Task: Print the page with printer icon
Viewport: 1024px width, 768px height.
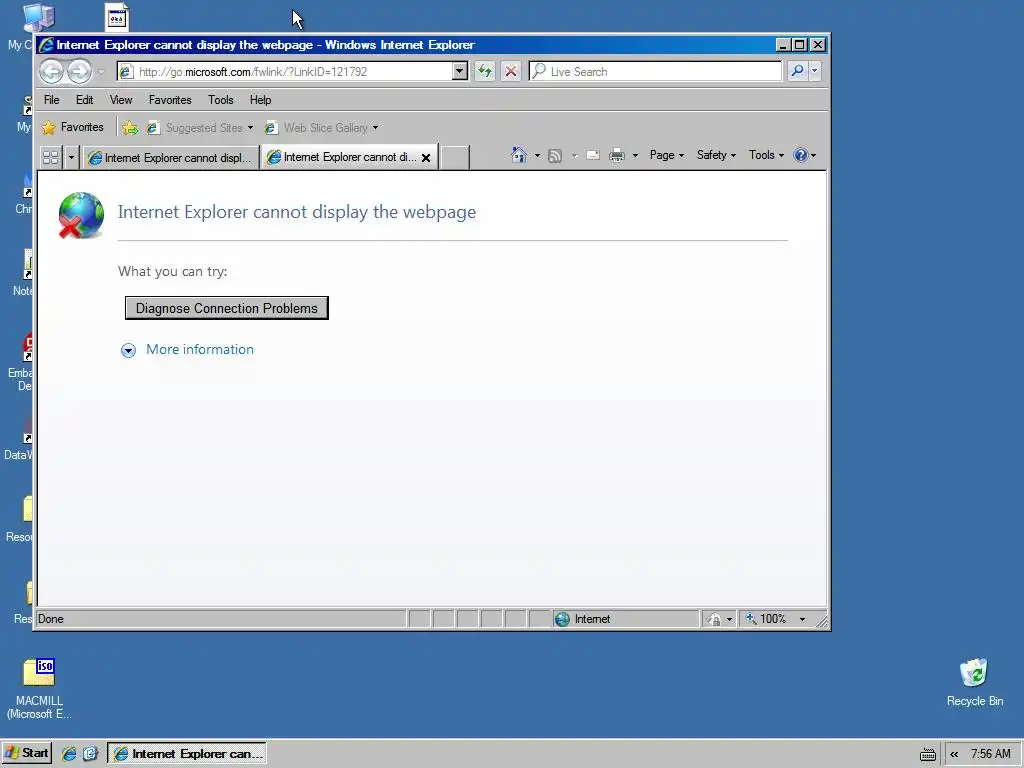Action: pyautogui.click(x=616, y=155)
